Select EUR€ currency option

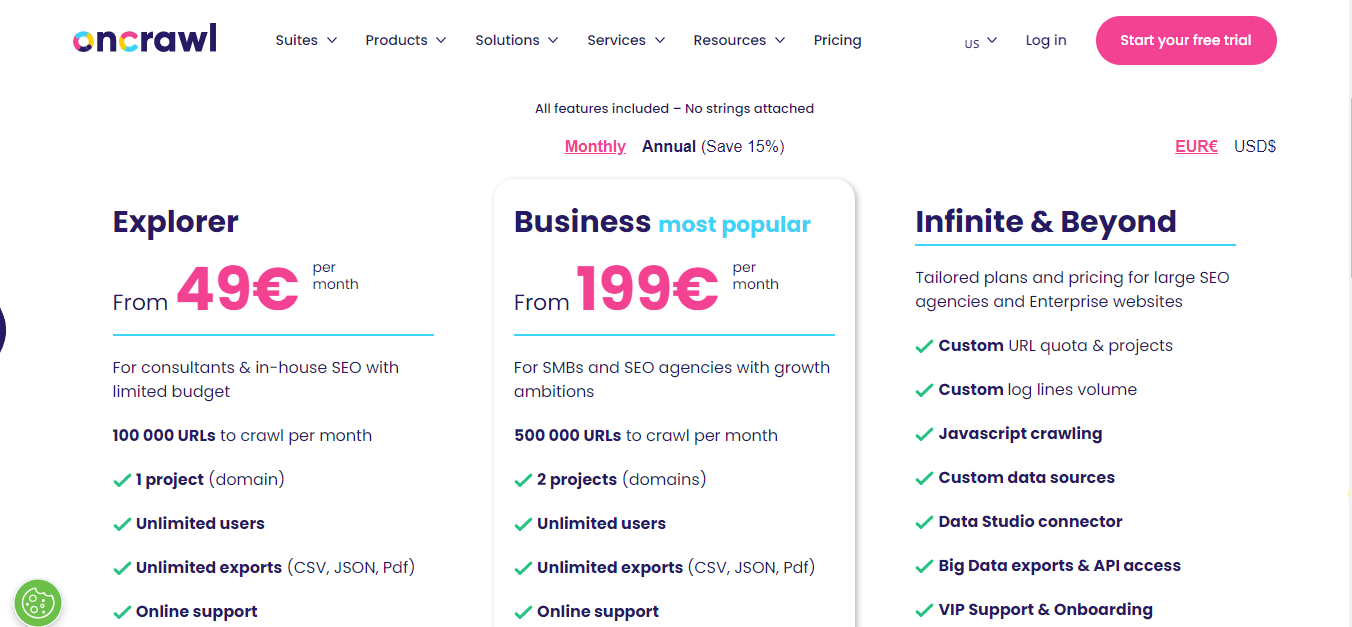(x=1196, y=146)
